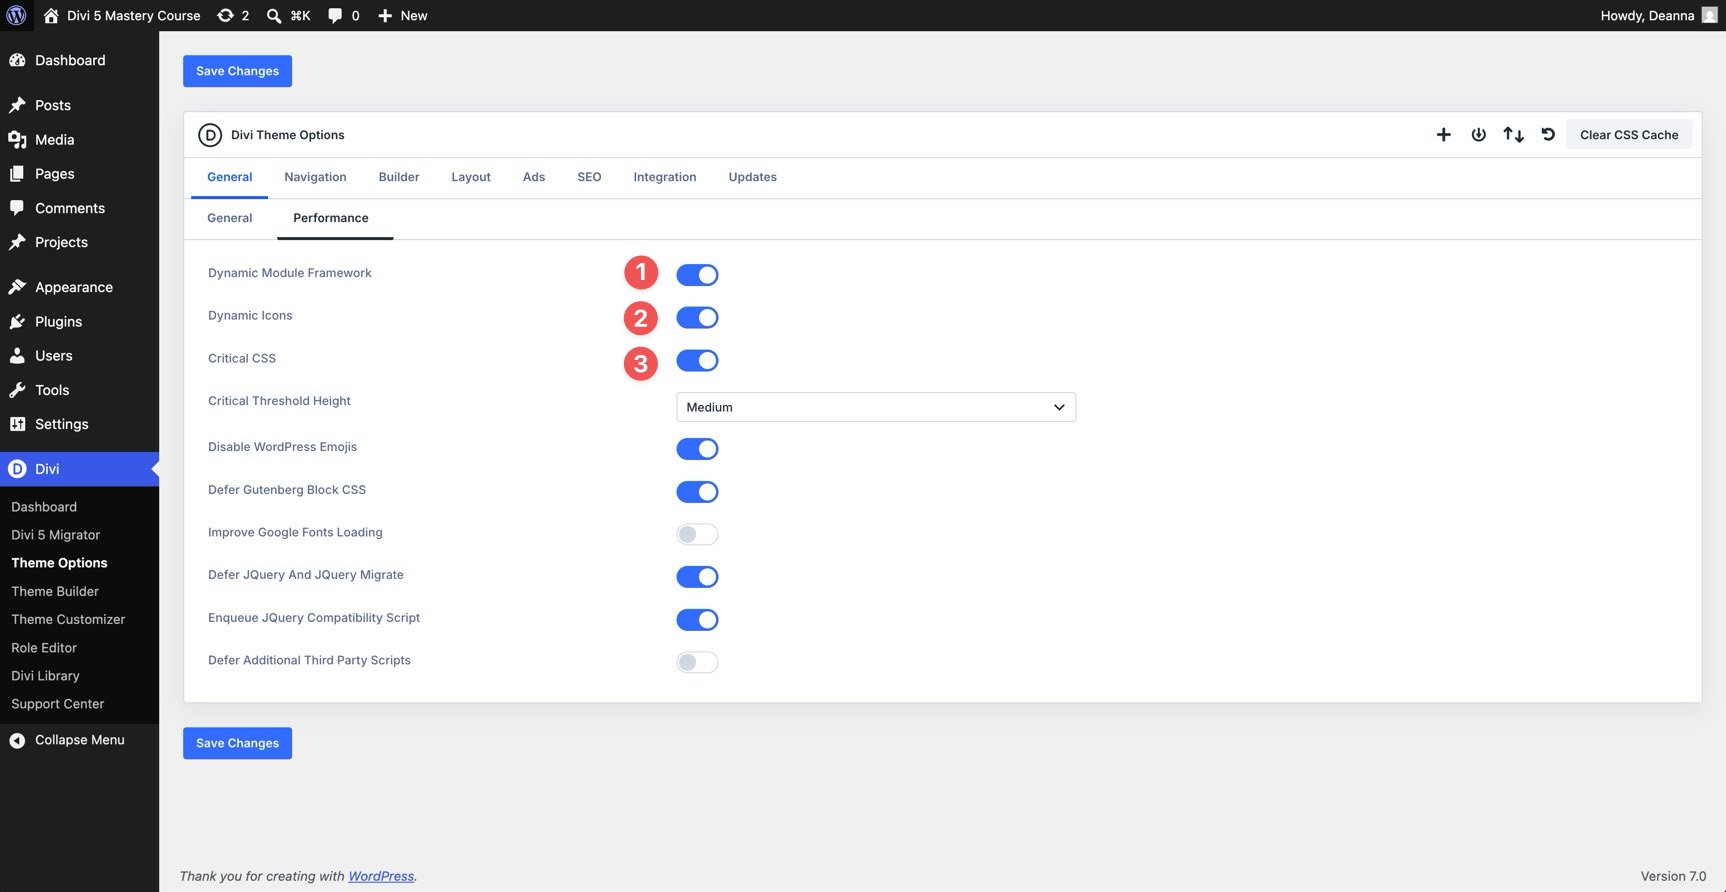
Task: Click the Plugins plug icon
Action: click(17, 321)
